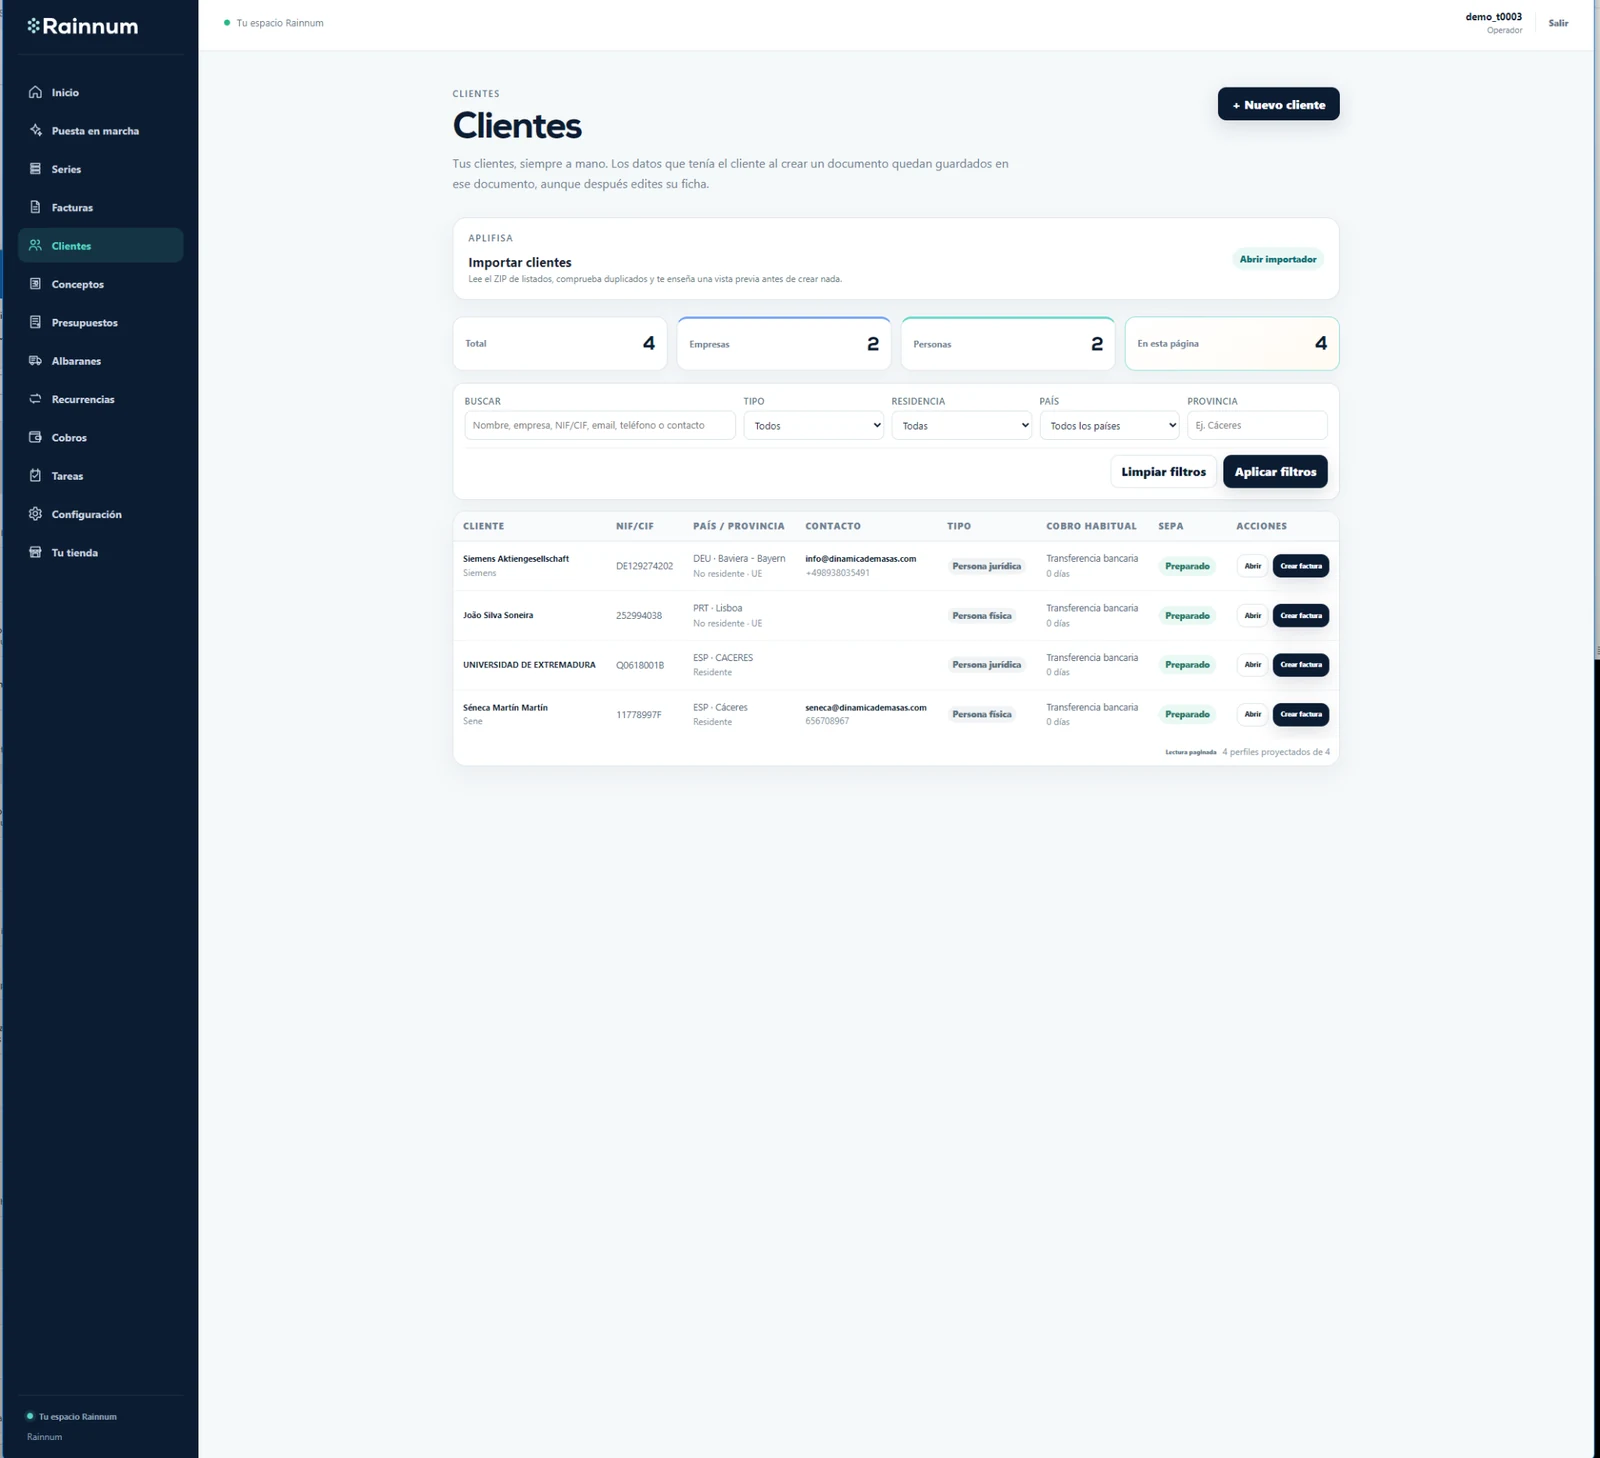The image size is (1600, 1458).
Task: Click the Total summary card
Action: pyautogui.click(x=560, y=344)
